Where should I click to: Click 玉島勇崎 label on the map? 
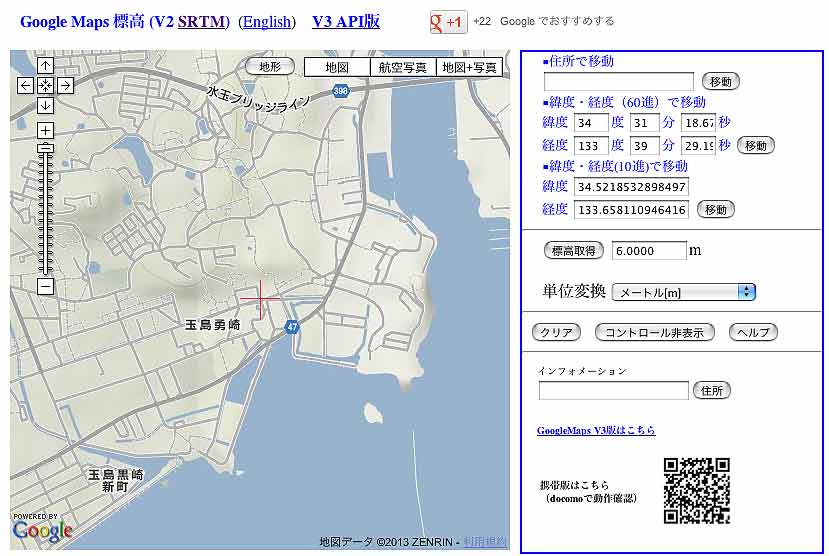[213, 325]
